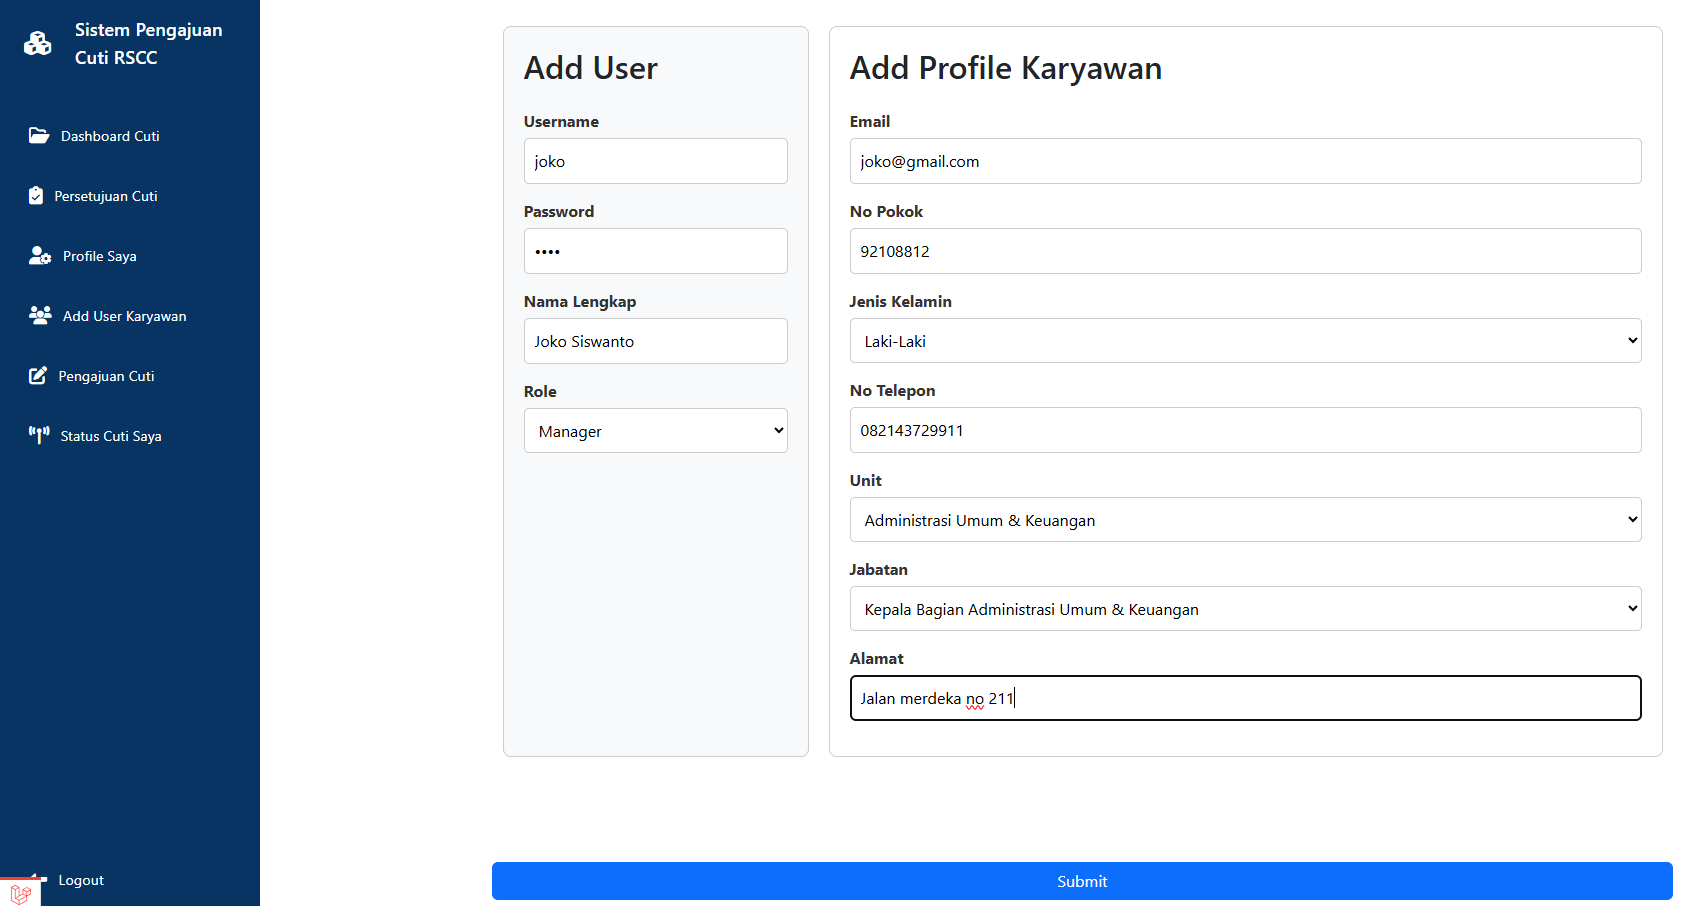Click the Profile Saya user-gear icon
1681x906 pixels.
tap(40, 256)
